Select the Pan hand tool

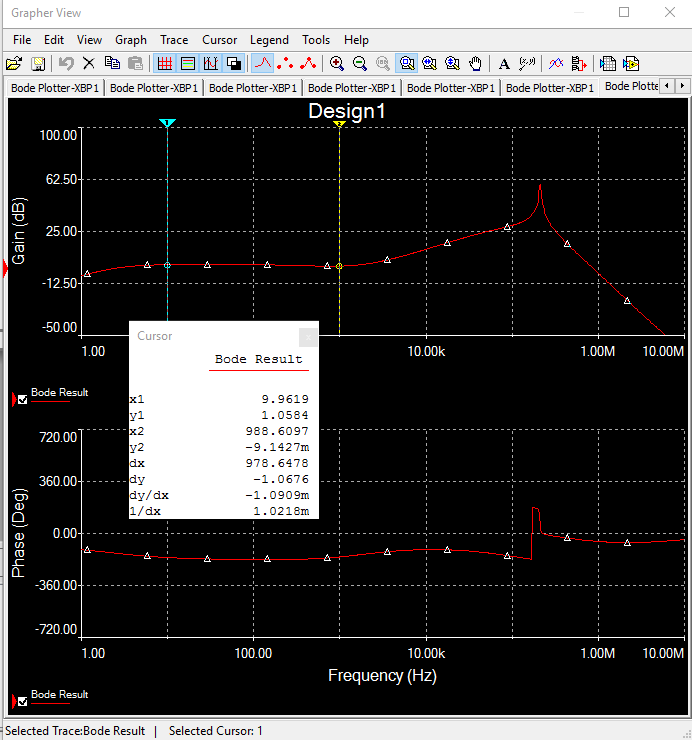point(476,63)
